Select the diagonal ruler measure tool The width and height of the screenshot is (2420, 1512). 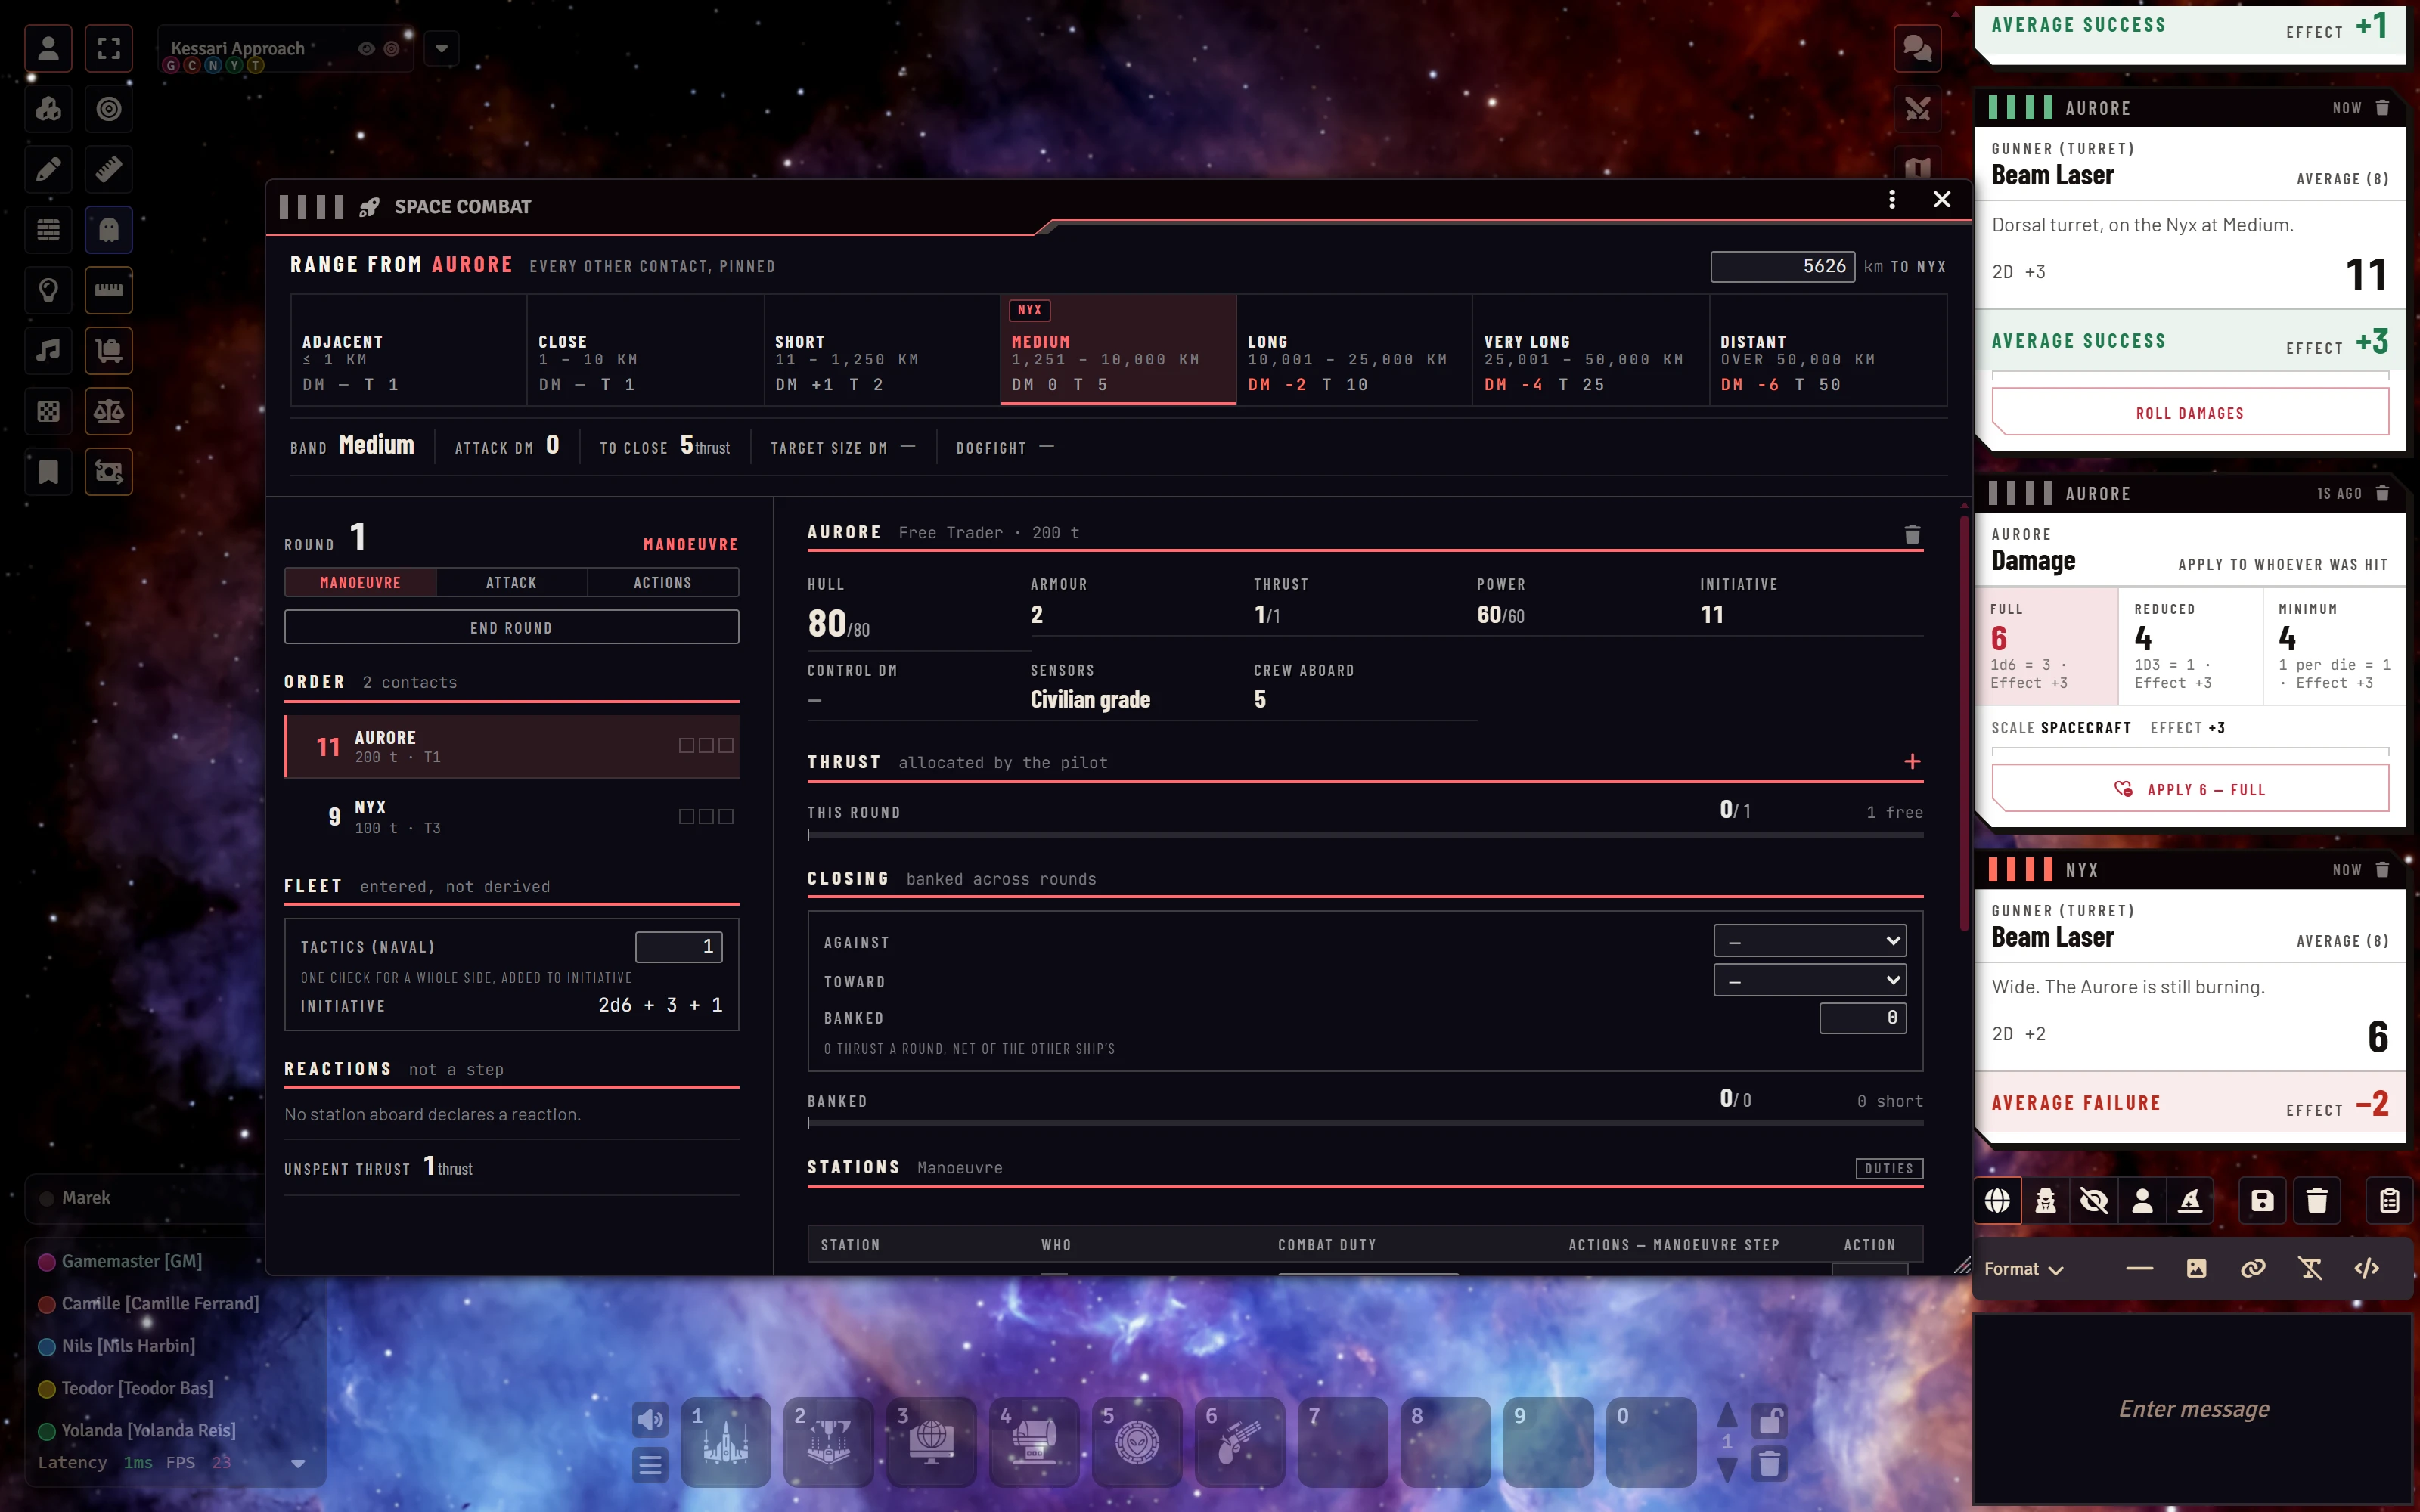[x=109, y=169]
